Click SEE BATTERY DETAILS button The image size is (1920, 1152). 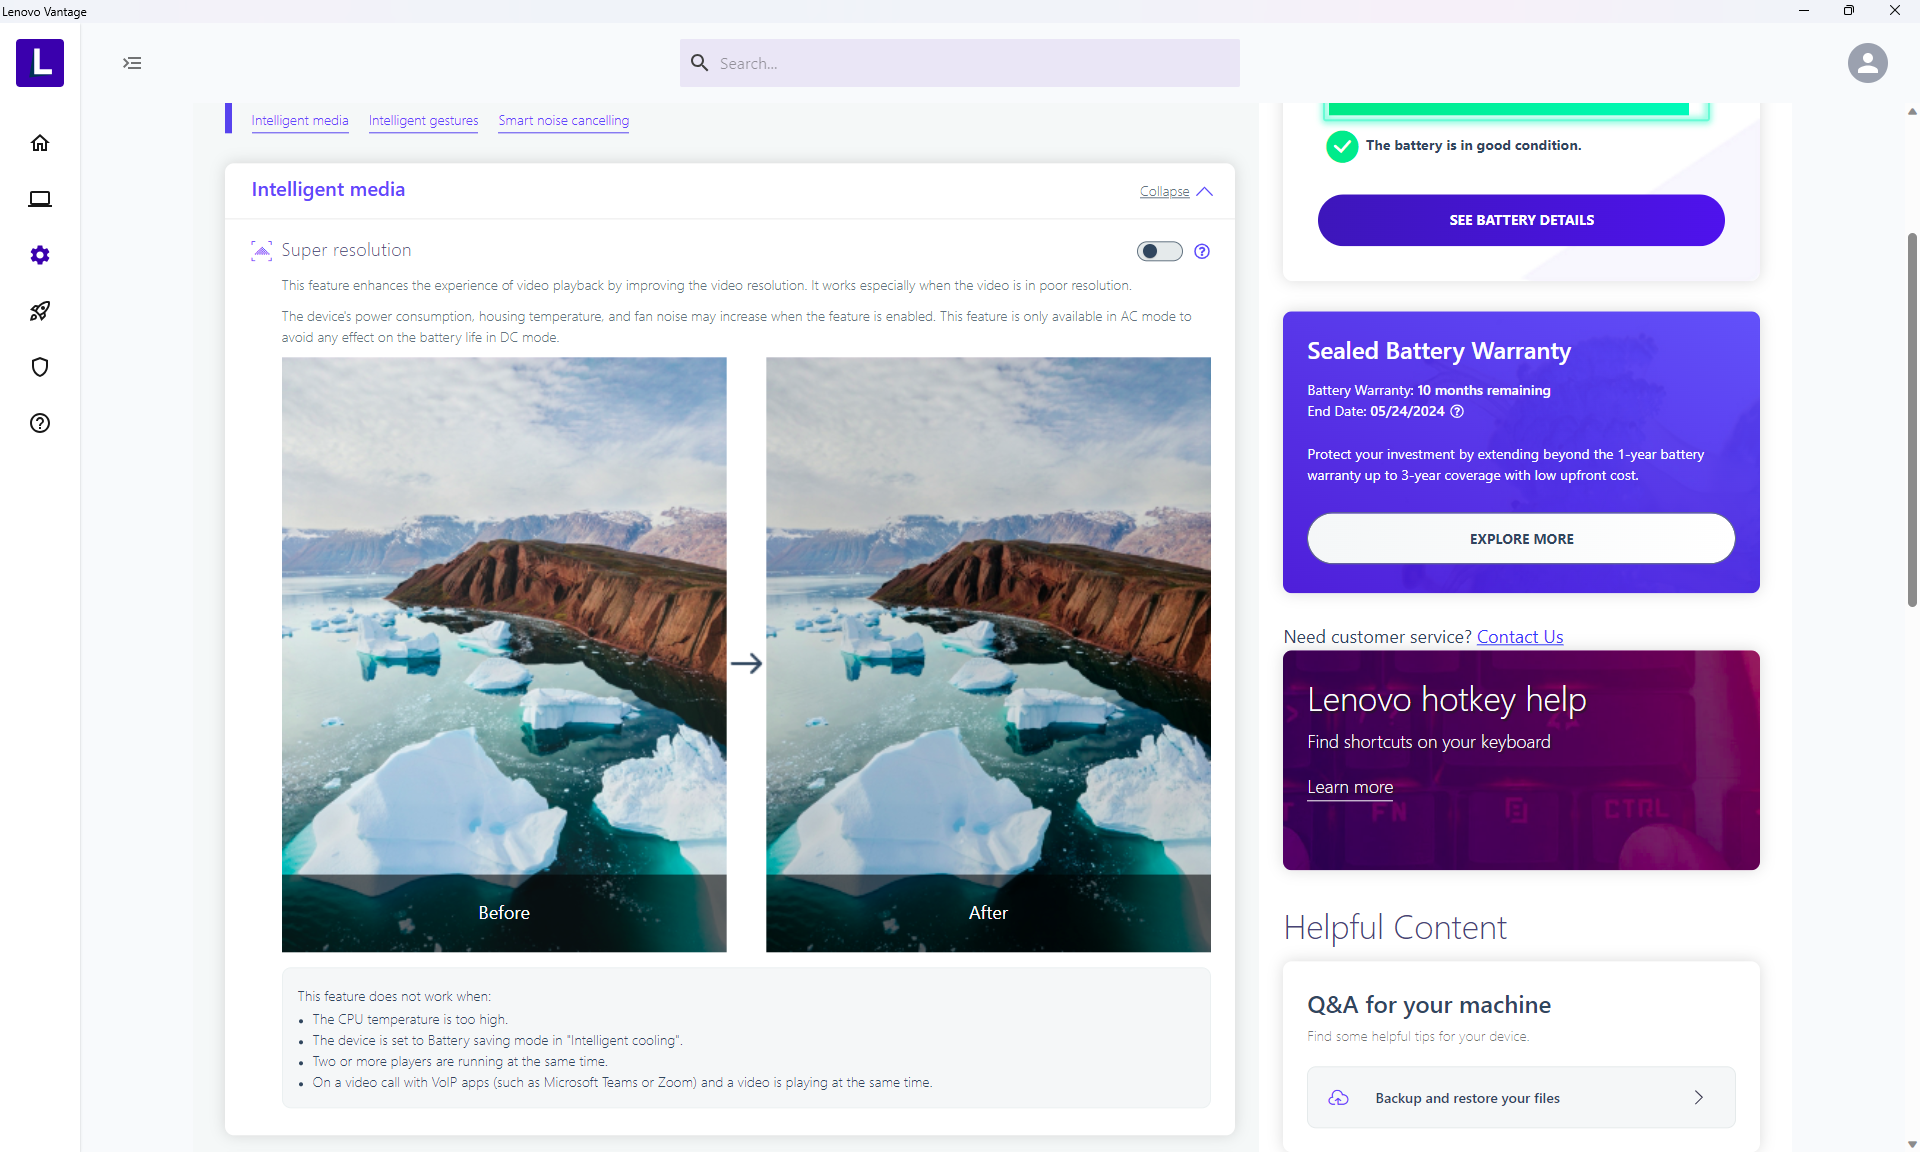coord(1521,220)
